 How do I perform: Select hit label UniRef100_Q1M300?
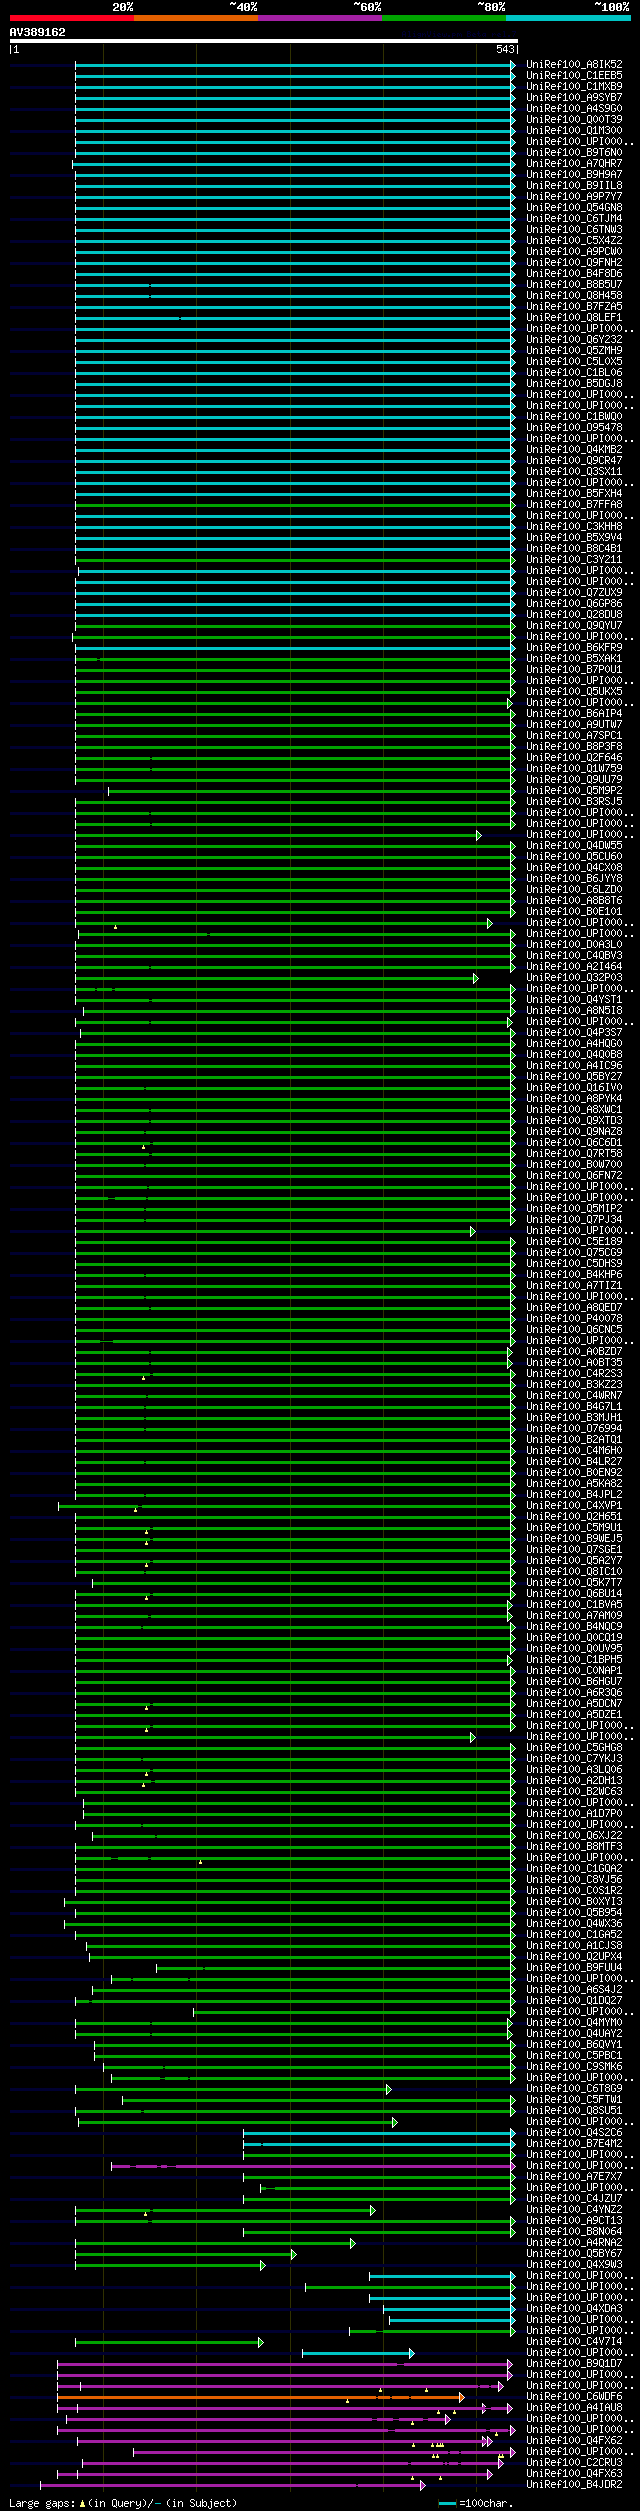pyautogui.click(x=574, y=130)
